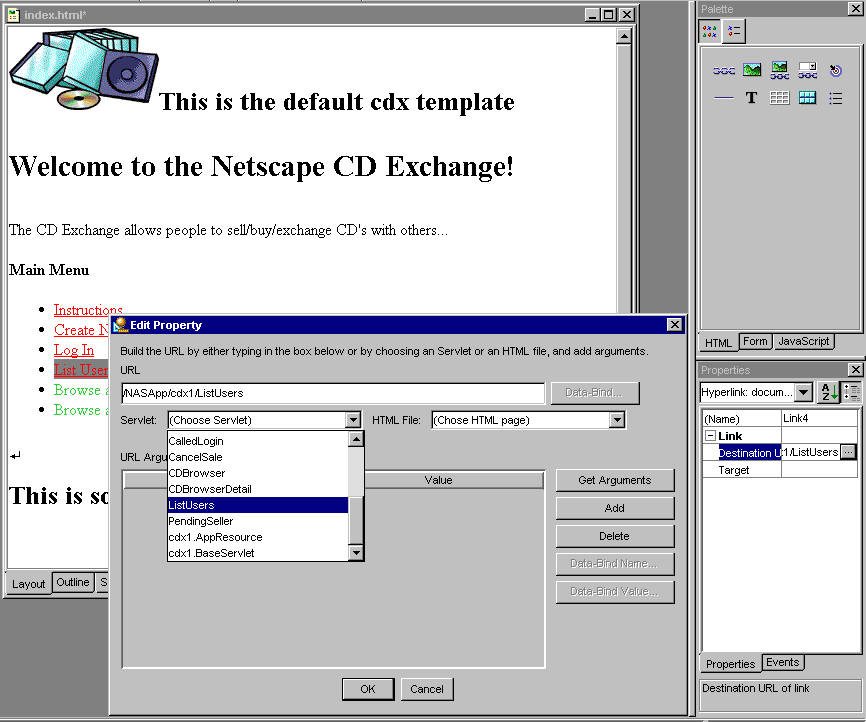Click the Log In link in index.html
The width and height of the screenshot is (866, 722).
pyautogui.click(x=74, y=350)
